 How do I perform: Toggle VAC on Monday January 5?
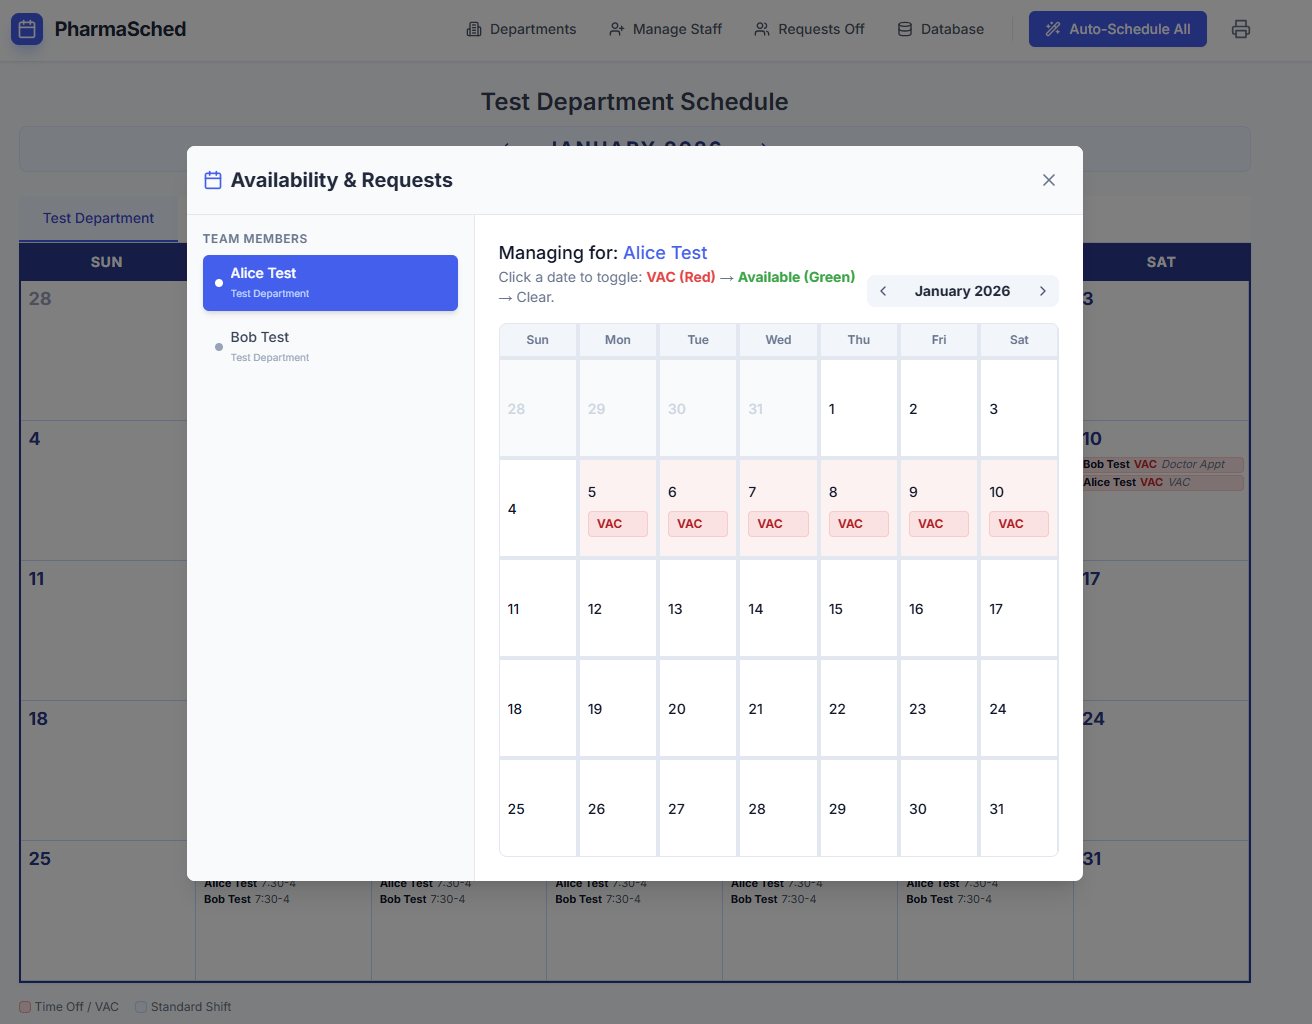[x=618, y=508]
